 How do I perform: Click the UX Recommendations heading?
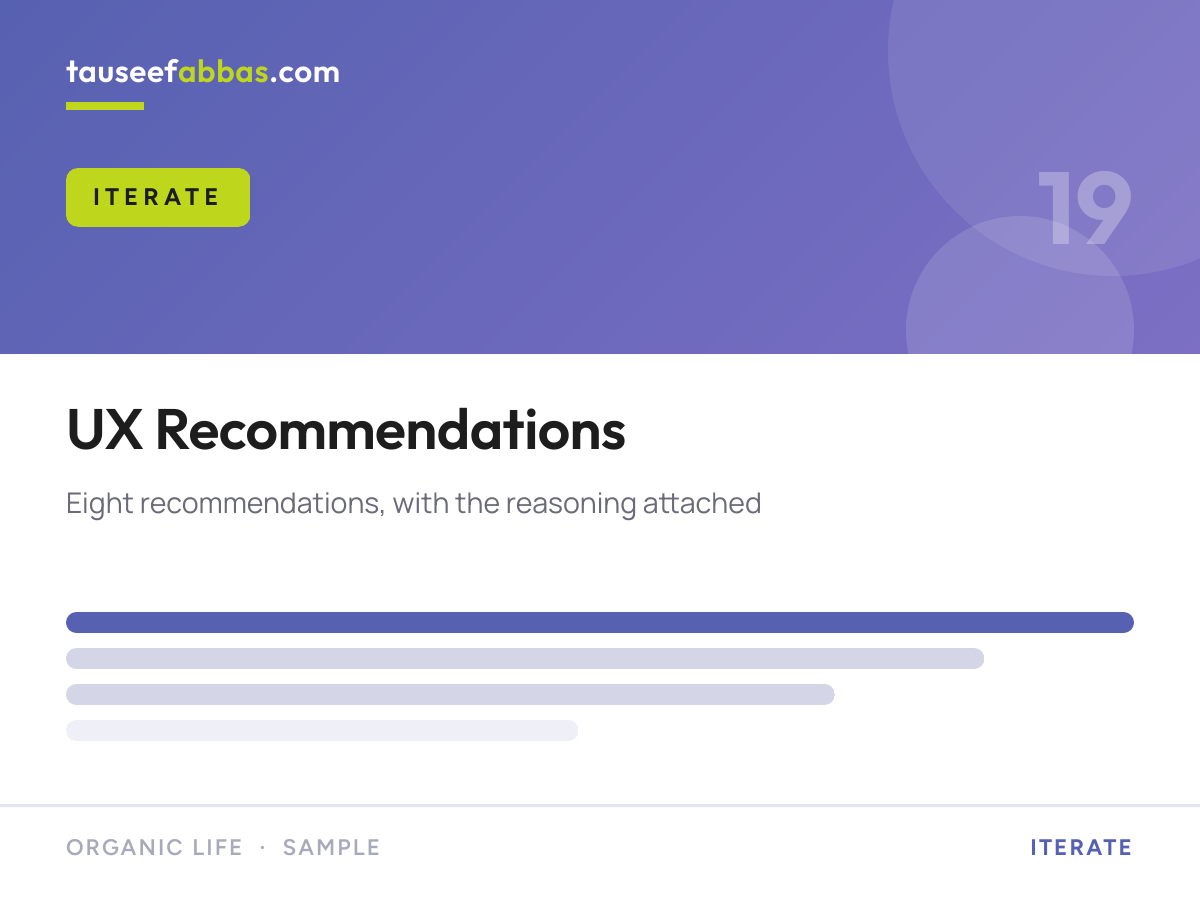click(346, 430)
